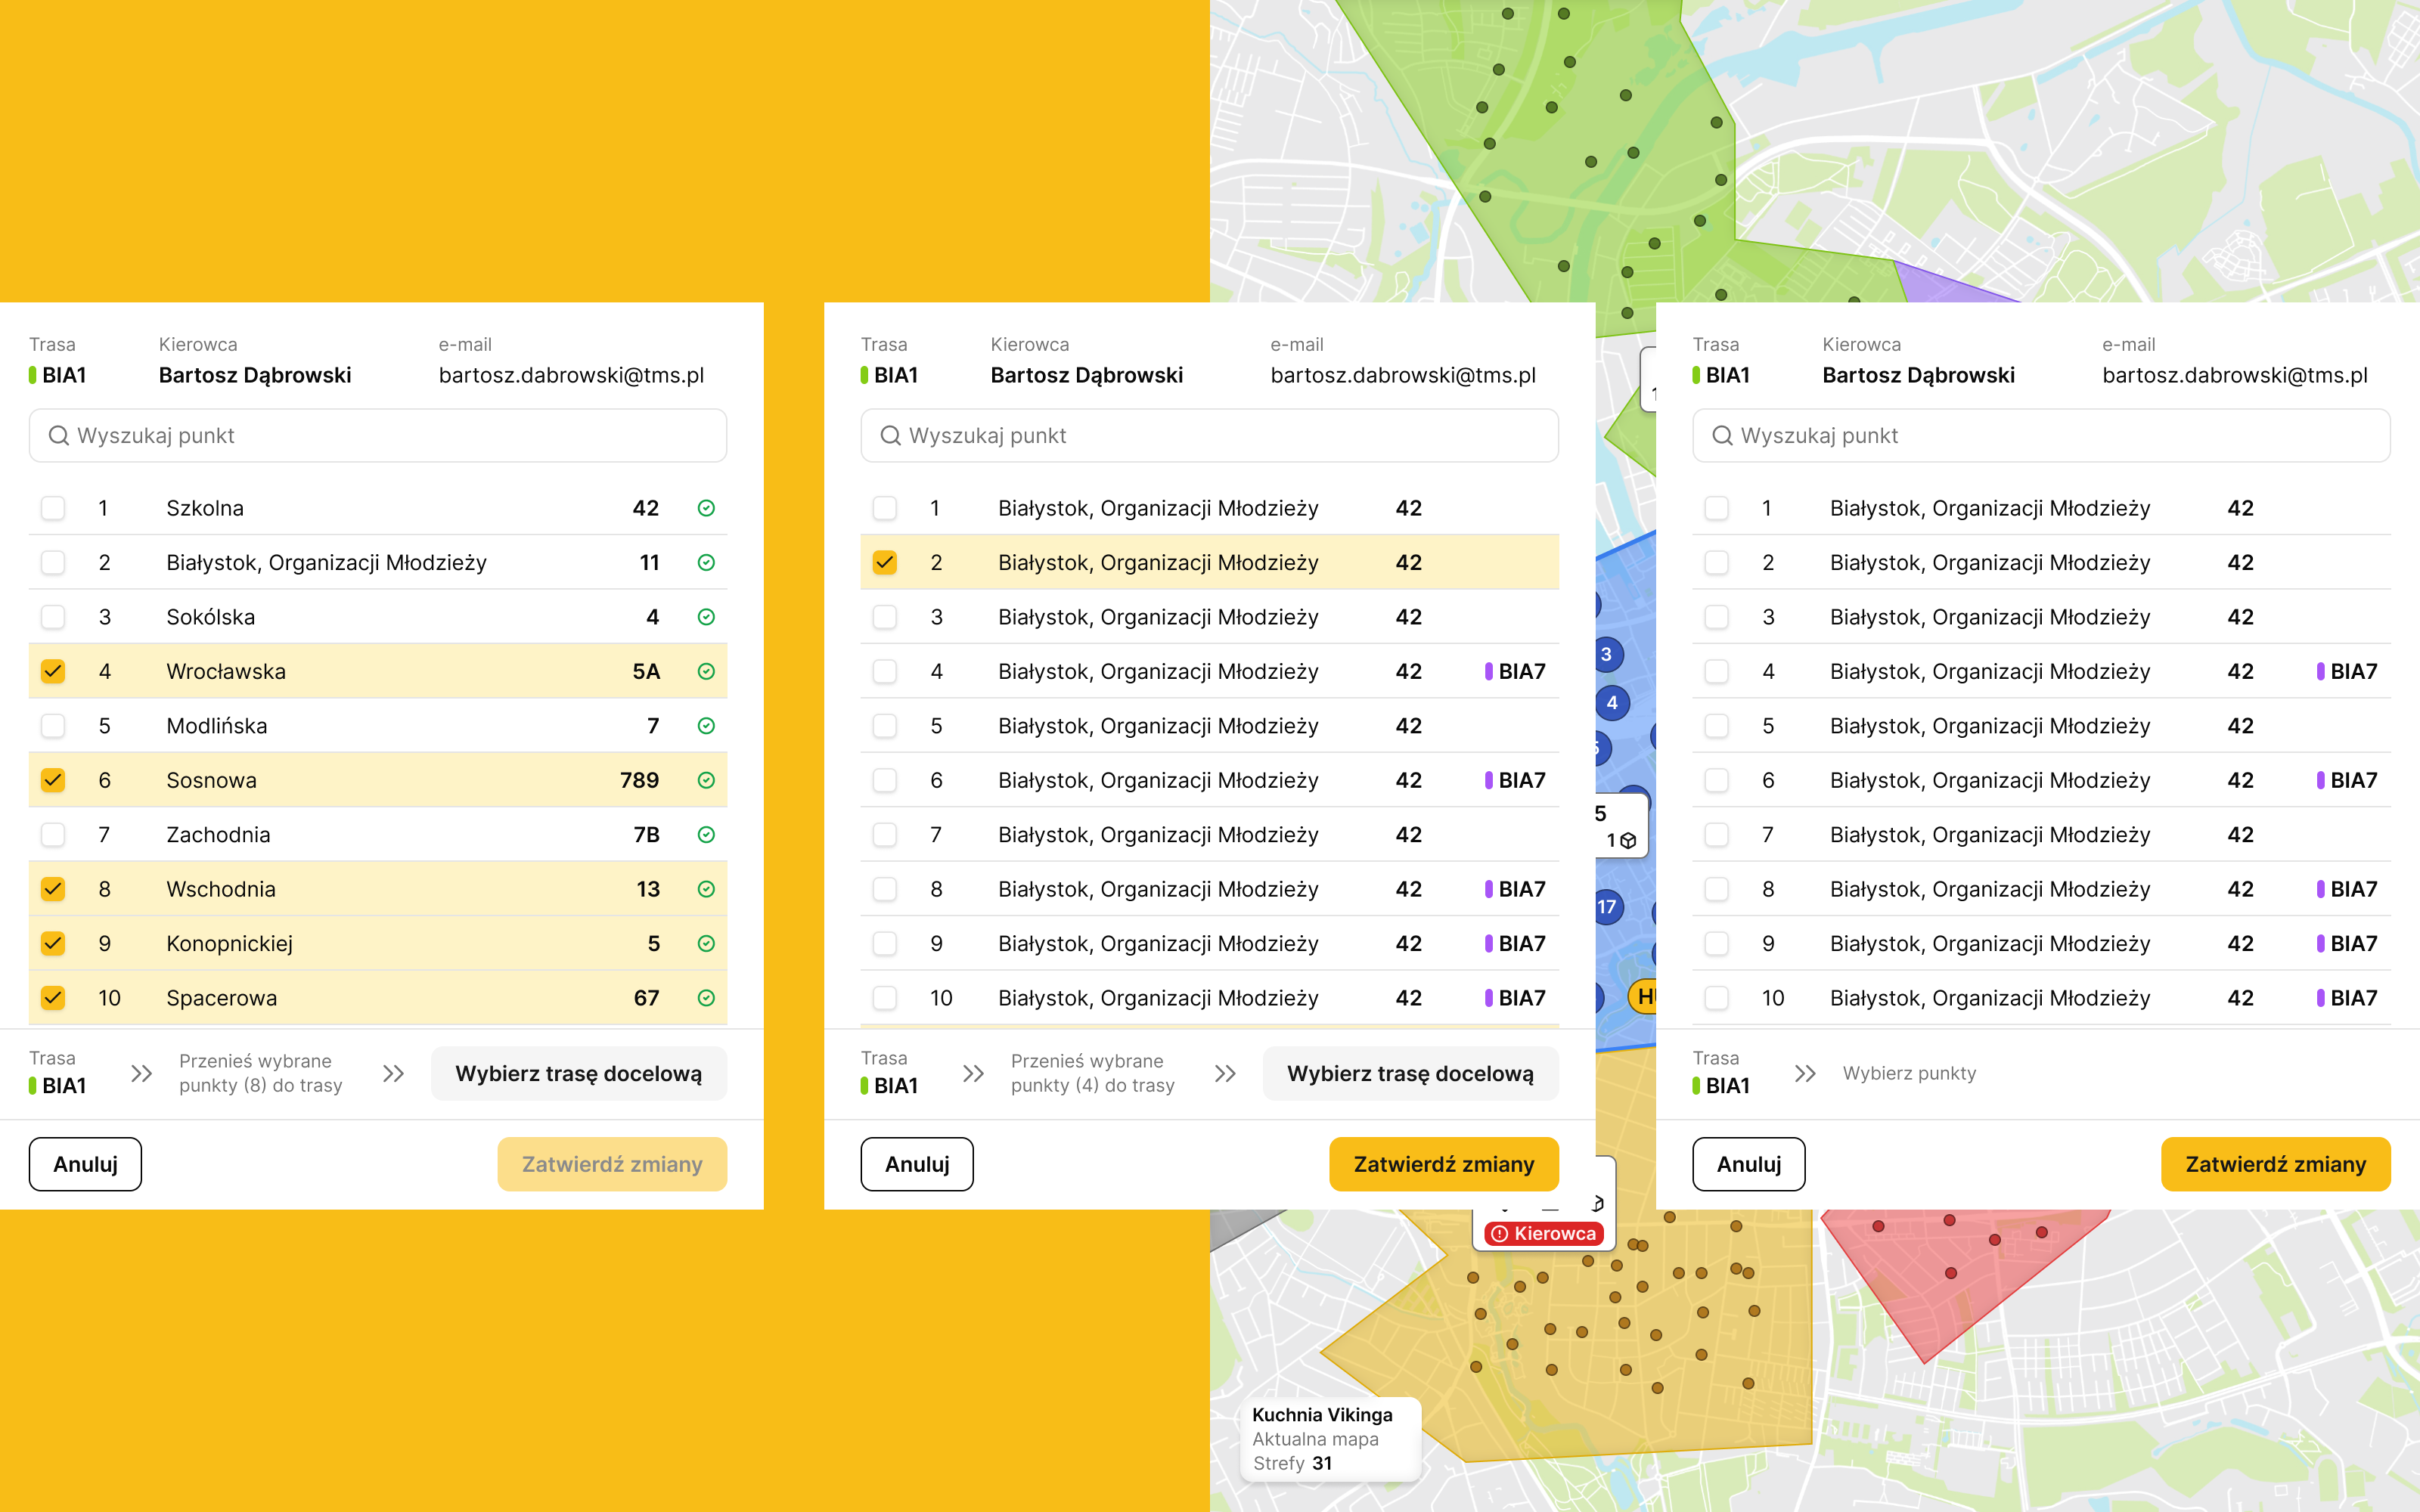Screen dimensions: 2420x1512
Task: Click double chevron before Wybierz punkty
Action: click(1806, 1074)
